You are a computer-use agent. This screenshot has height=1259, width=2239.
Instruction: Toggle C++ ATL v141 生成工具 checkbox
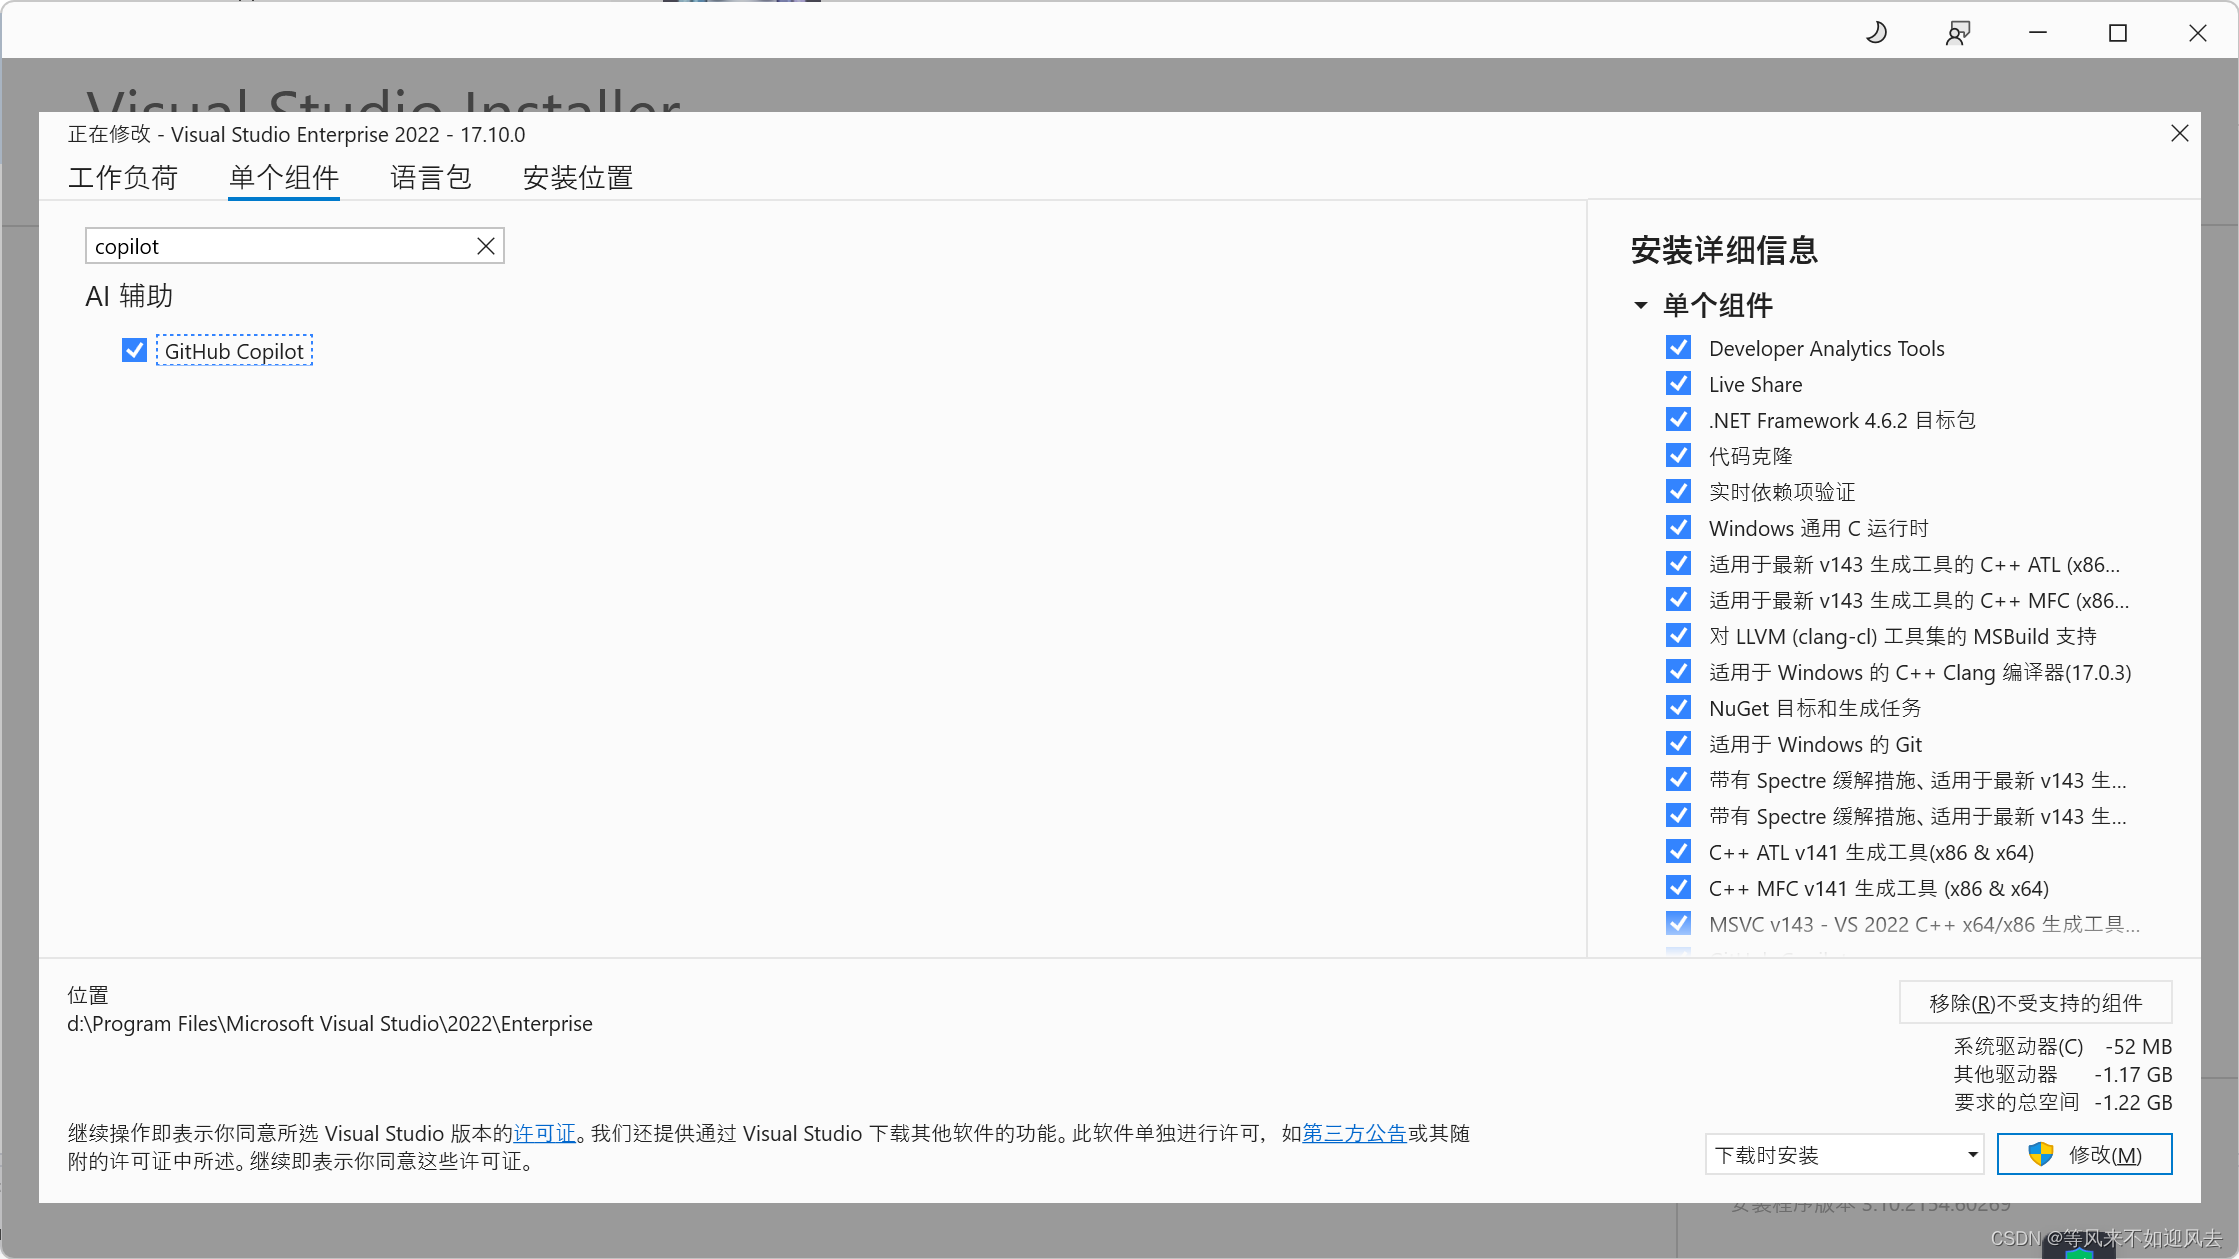pyautogui.click(x=1679, y=851)
